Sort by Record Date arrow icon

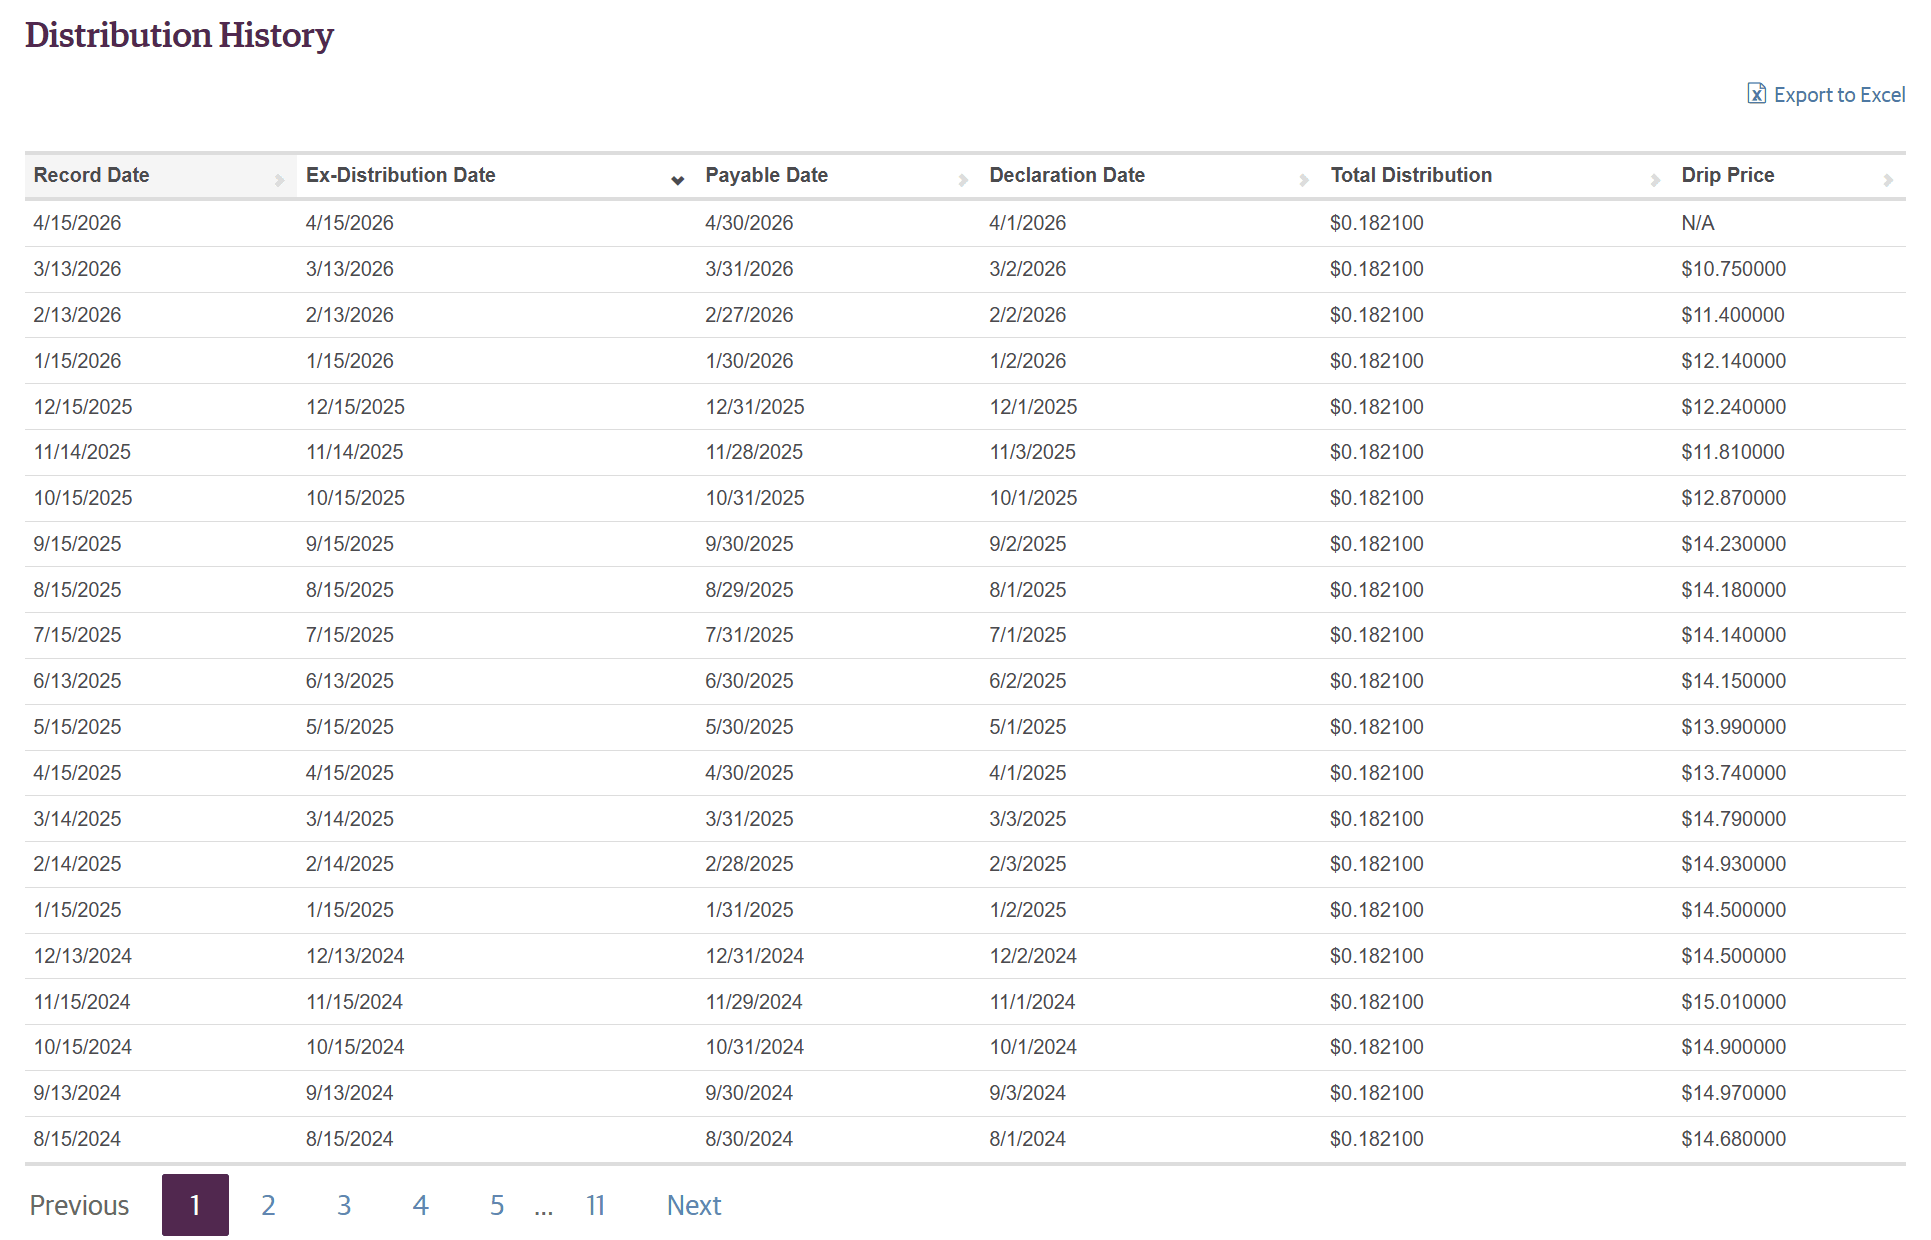pos(279,180)
